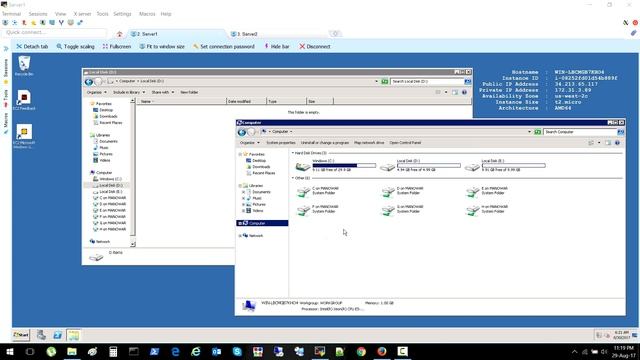Image resolution: width=640 pixels, height=360 pixels.
Task: Click Map network drive
Action: 369,143
